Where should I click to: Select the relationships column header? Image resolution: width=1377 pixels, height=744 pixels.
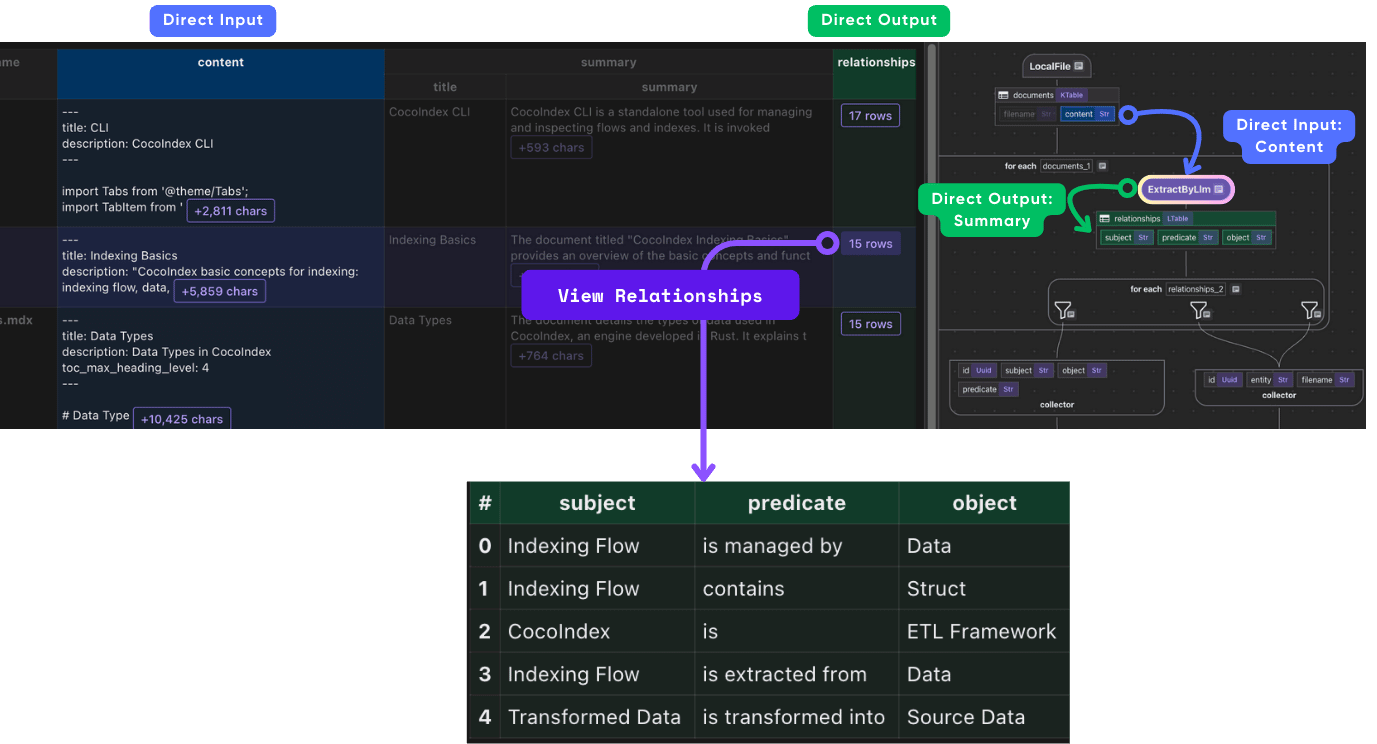875,63
